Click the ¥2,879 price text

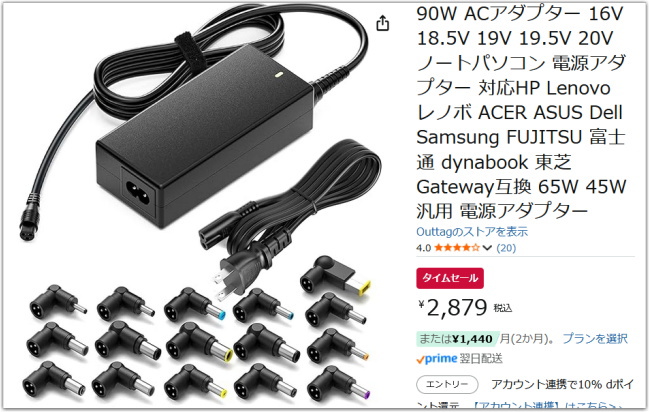pos(453,308)
